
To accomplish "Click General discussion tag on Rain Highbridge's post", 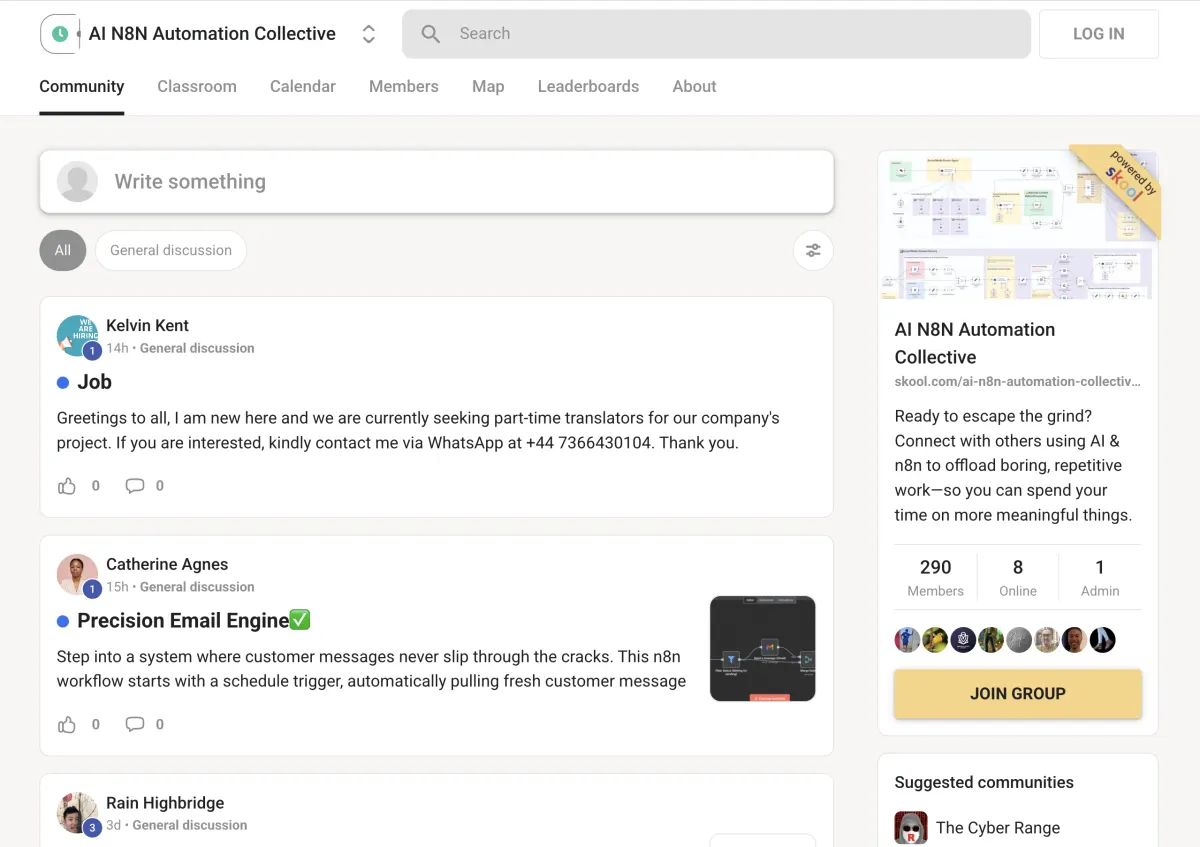I will [190, 825].
